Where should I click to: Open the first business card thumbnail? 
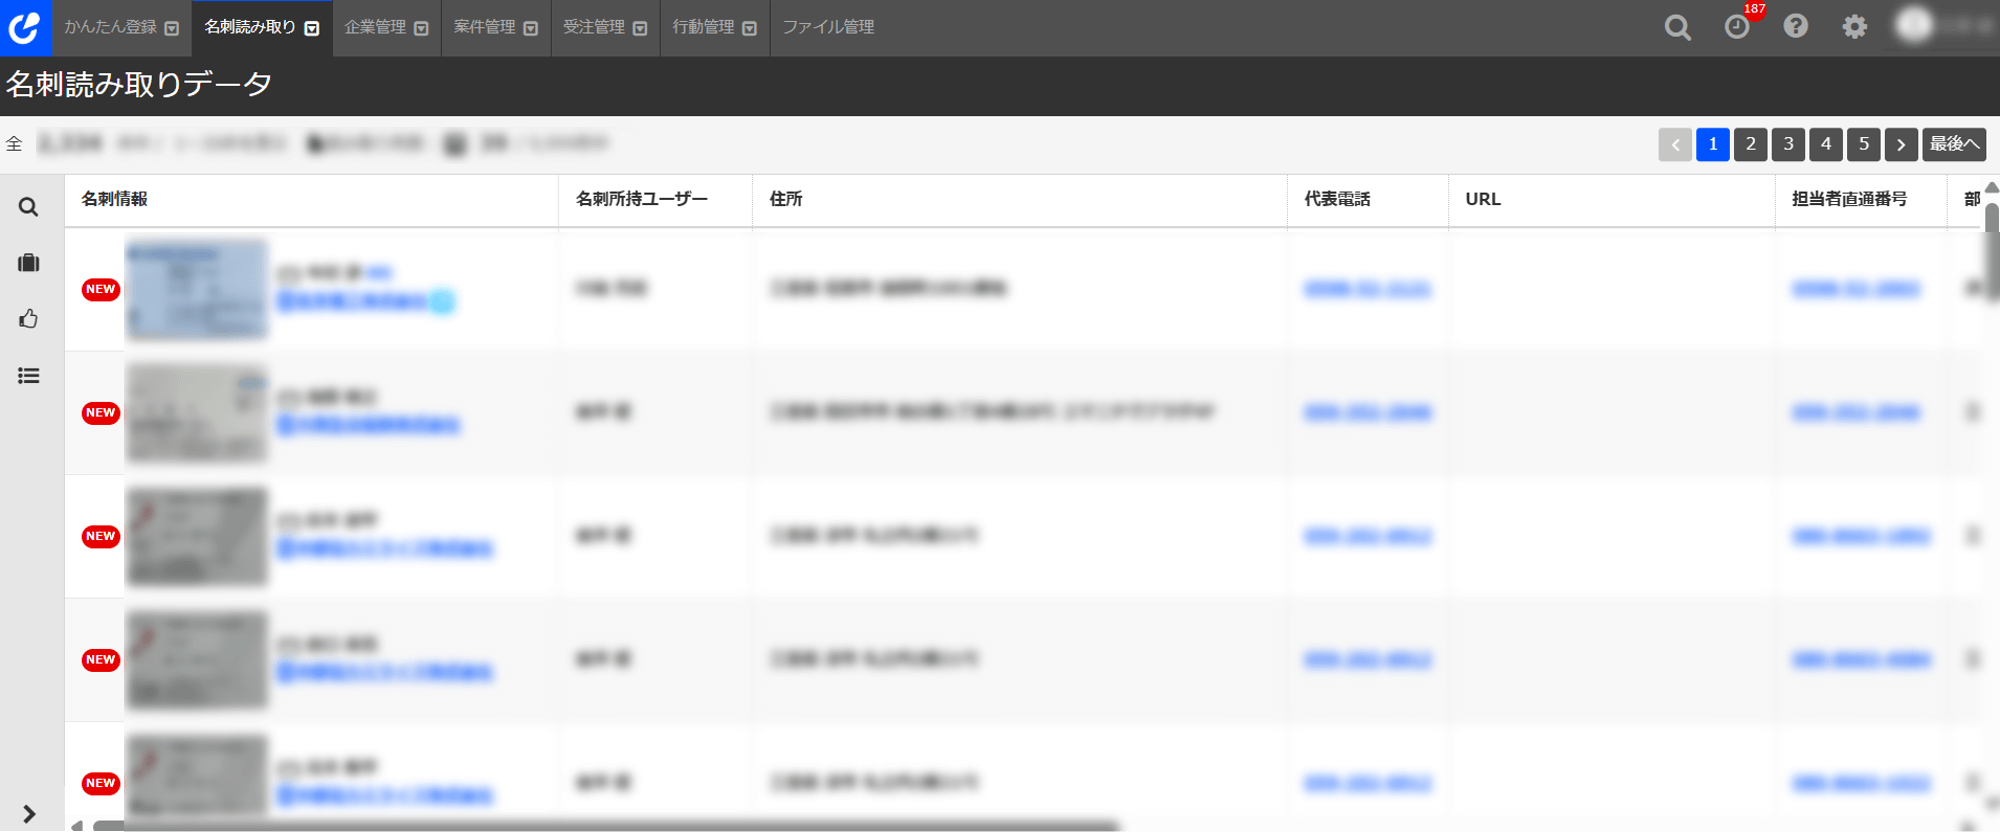click(x=196, y=289)
